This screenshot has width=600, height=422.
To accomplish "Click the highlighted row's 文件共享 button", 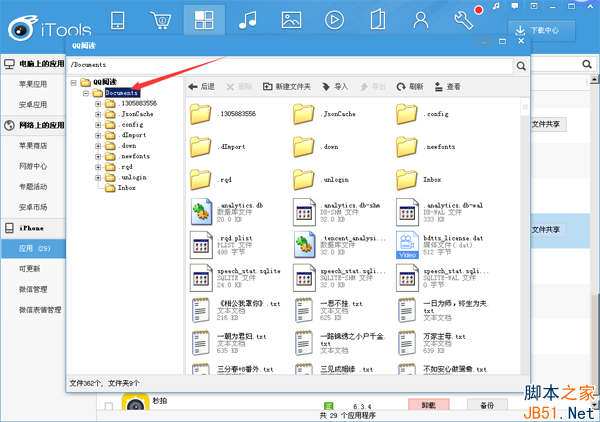I will 546,230.
